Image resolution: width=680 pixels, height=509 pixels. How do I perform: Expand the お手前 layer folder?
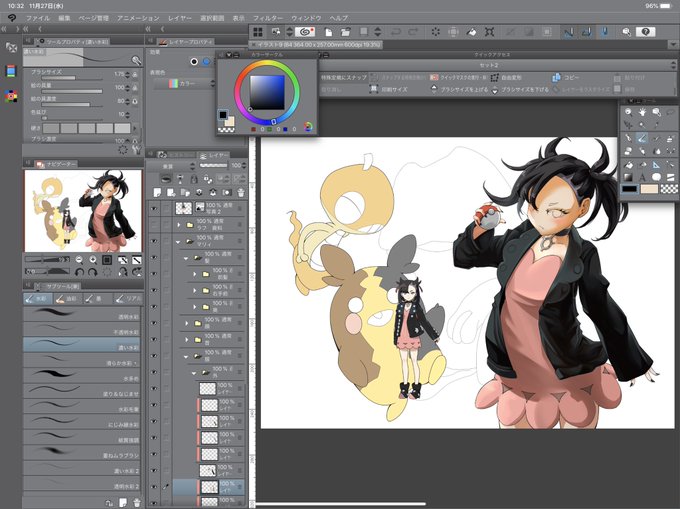coord(195,290)
